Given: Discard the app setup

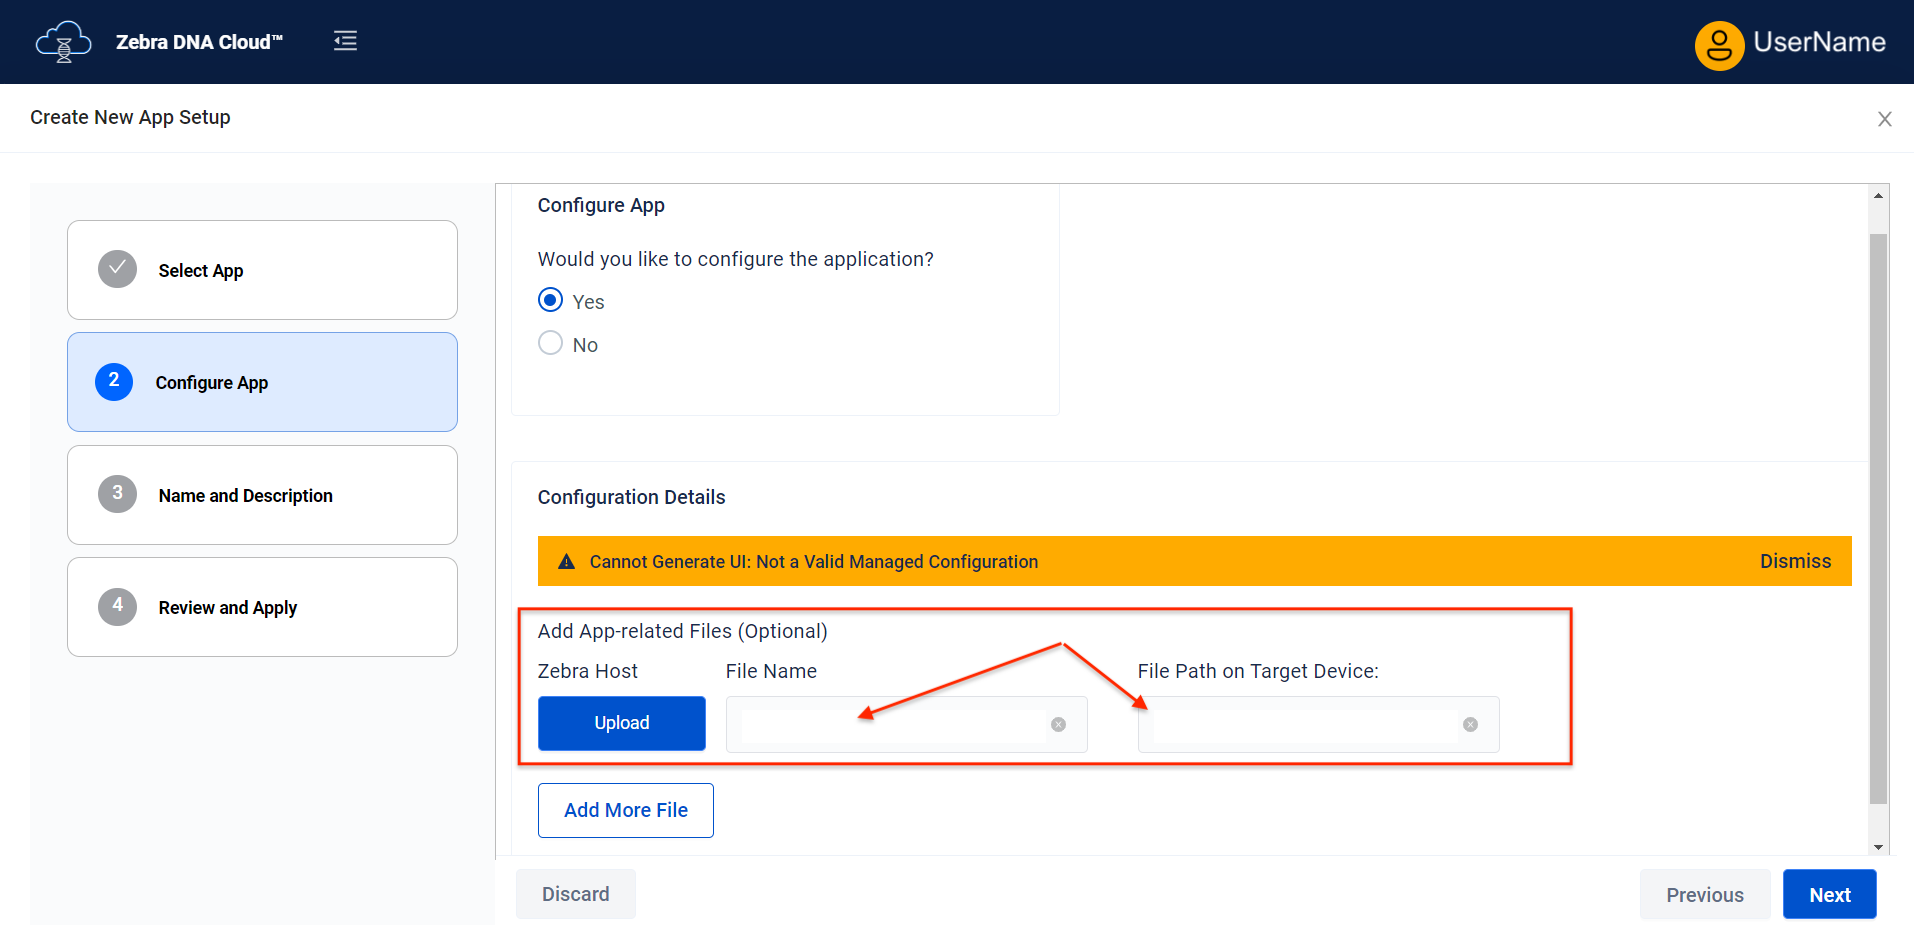Looking at the screenshot, I should [x=575, y=894].
